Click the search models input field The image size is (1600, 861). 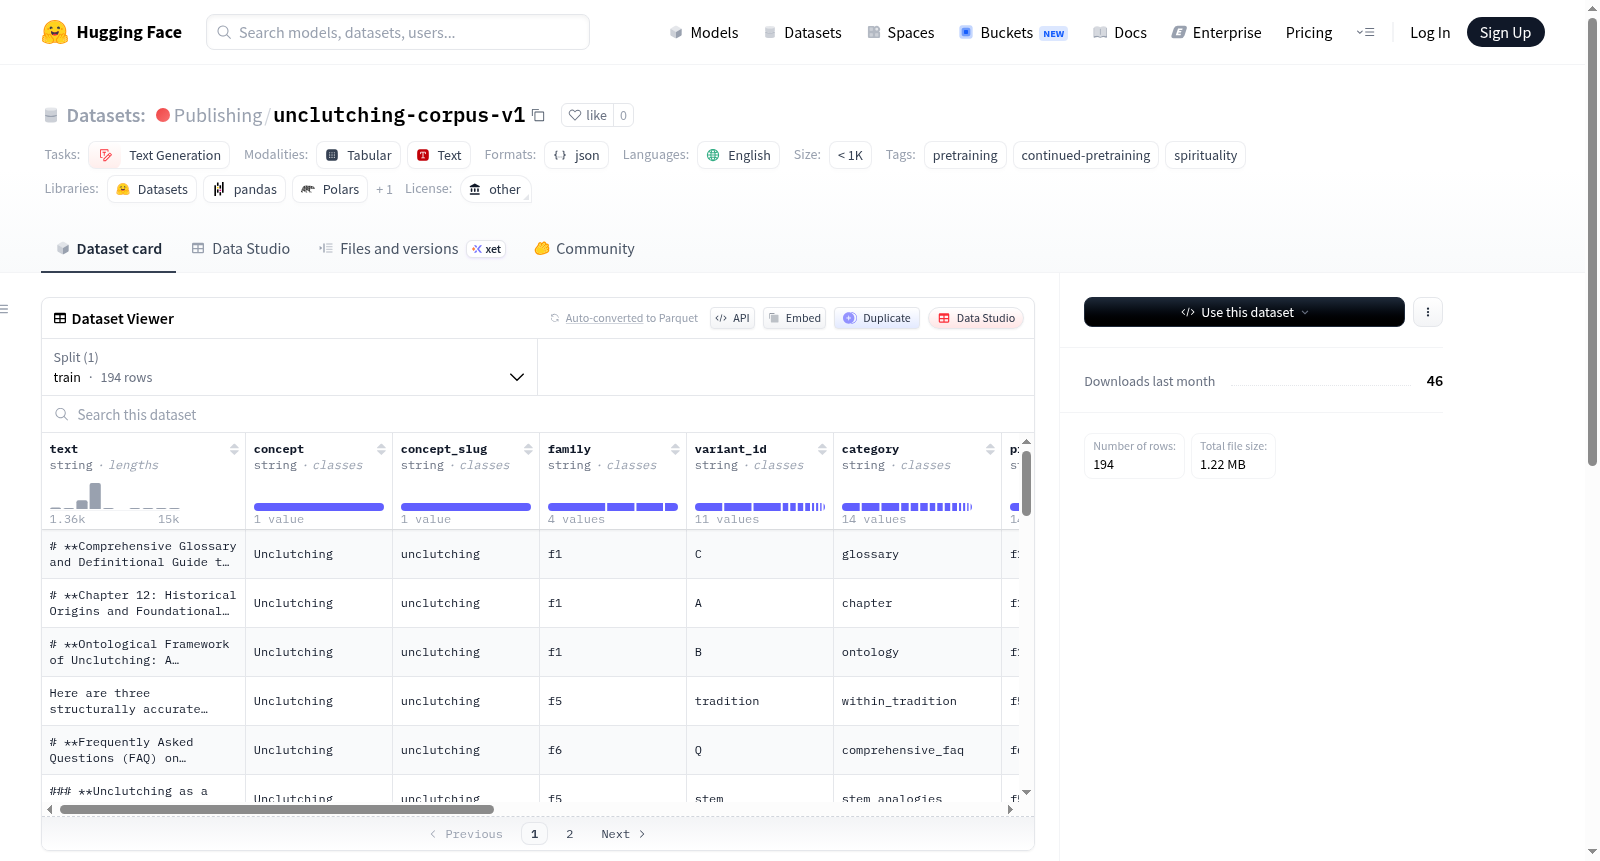[x=398, y=32]
